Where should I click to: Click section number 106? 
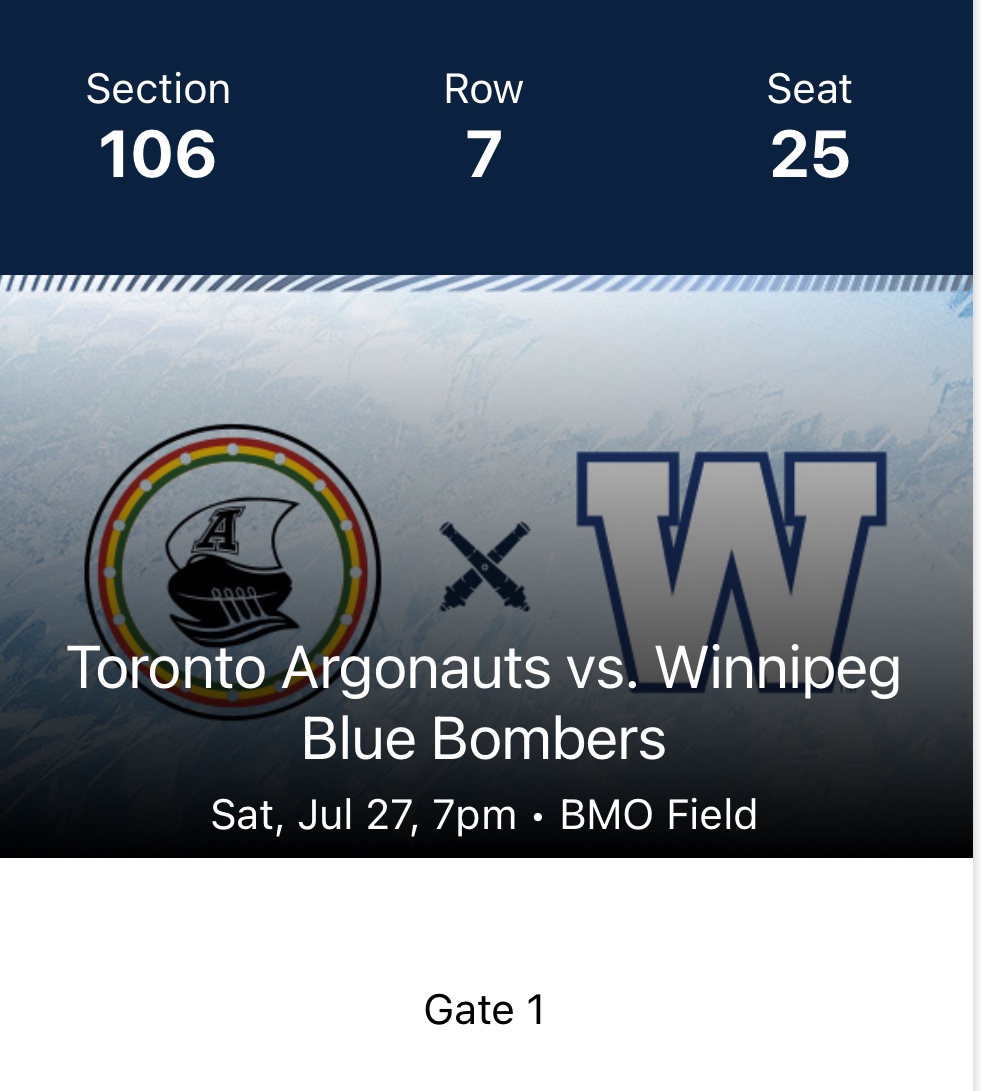(158, 154)
